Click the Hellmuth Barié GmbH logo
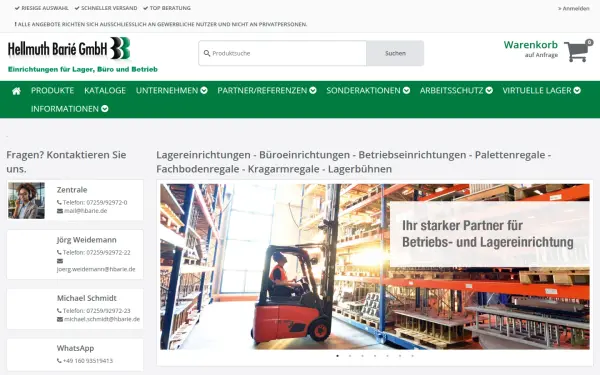The width and height of the screenshot is (600, 375). coord(69,49)
